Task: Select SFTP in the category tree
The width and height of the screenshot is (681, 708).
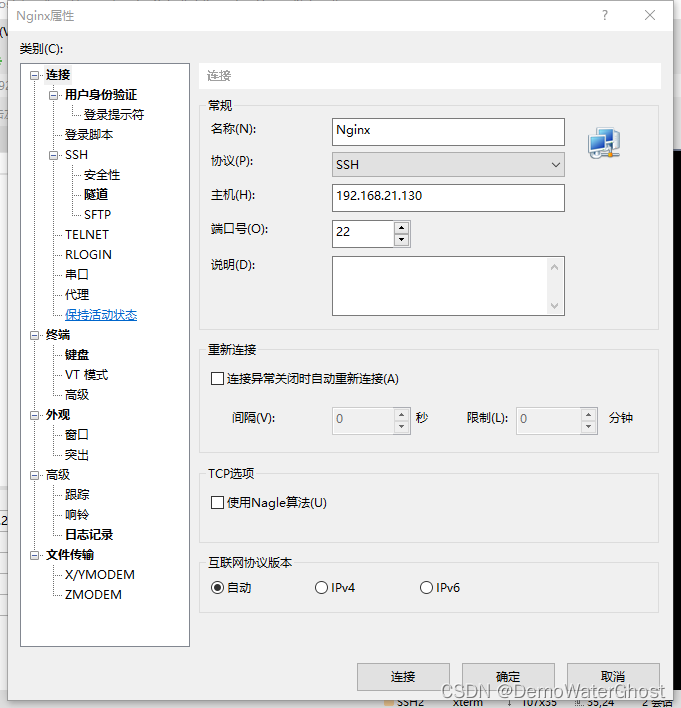Action: pyautogui.click(x=97, y=214)
